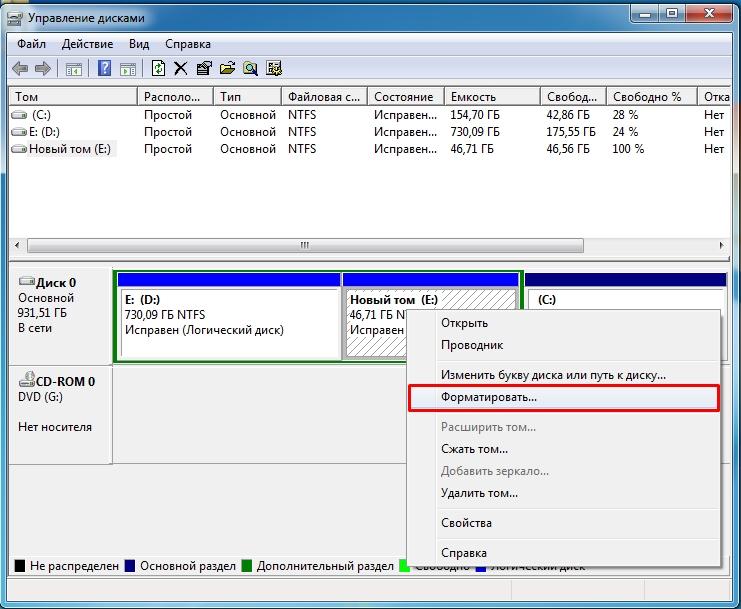Image resolution: width=741 pixels, height=609 pixels.
Task: Click the Диск 0 disk icon
Action: tap(27, 282)
